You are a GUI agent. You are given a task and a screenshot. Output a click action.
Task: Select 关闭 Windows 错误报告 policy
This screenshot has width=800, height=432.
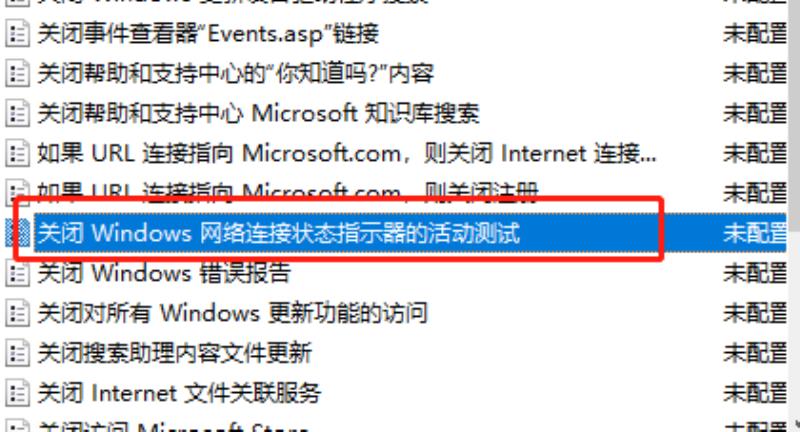[164, 273]
